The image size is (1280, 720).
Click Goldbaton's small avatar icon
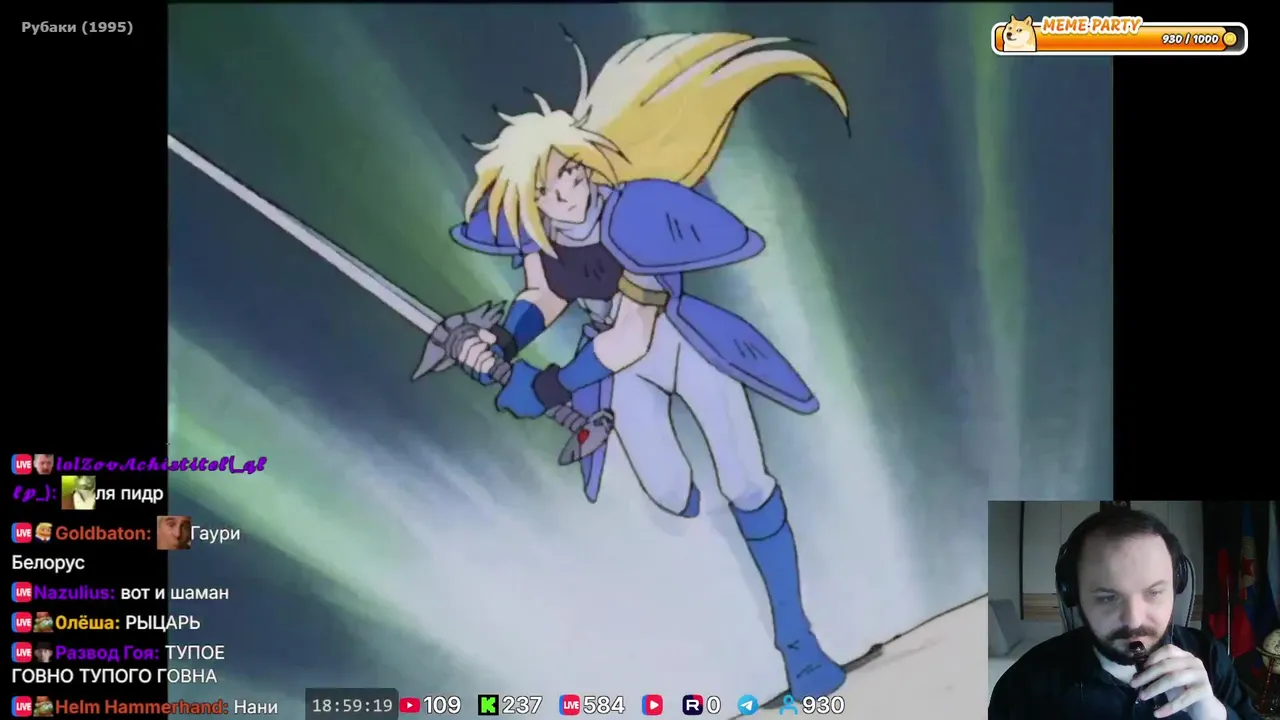pyautogui.click(x=44, y=533)
